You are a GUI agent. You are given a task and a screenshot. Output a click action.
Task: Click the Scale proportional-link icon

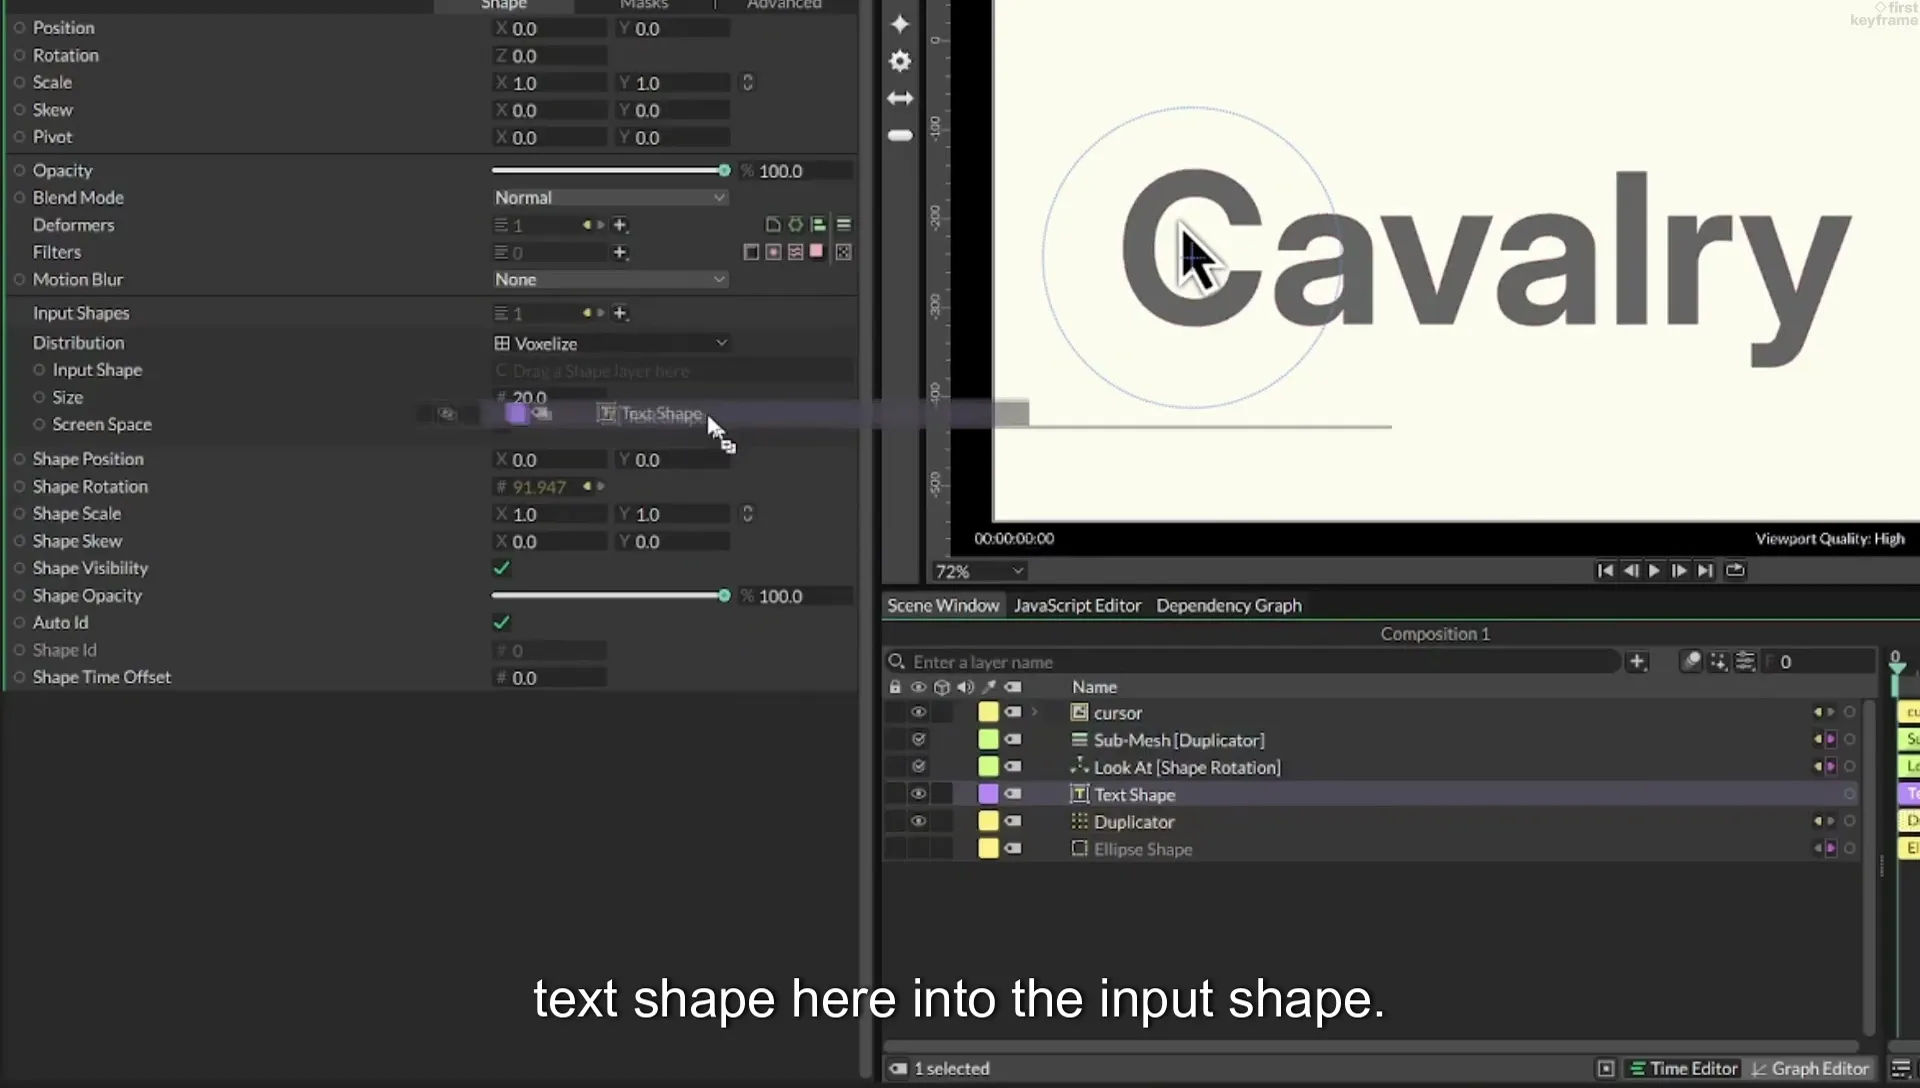747,82
